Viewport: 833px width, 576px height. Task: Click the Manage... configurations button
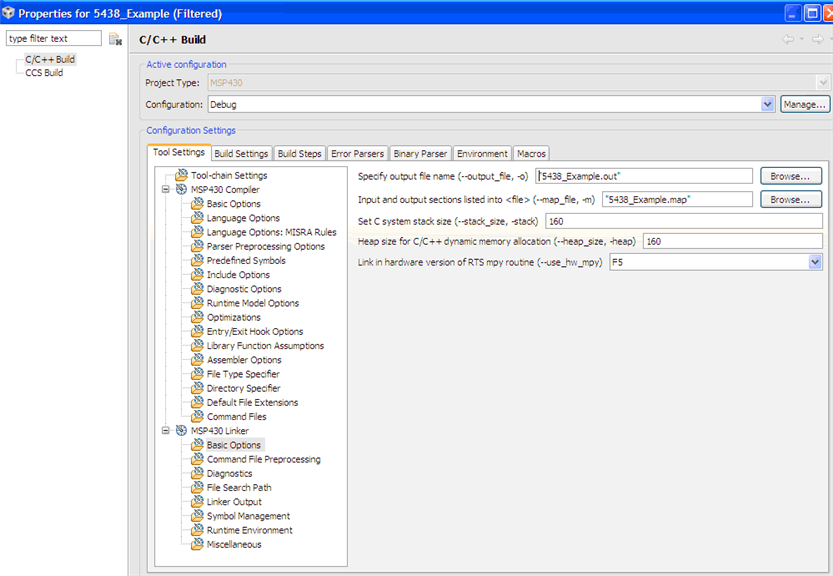pyautogui.click(x=805, y=104)
